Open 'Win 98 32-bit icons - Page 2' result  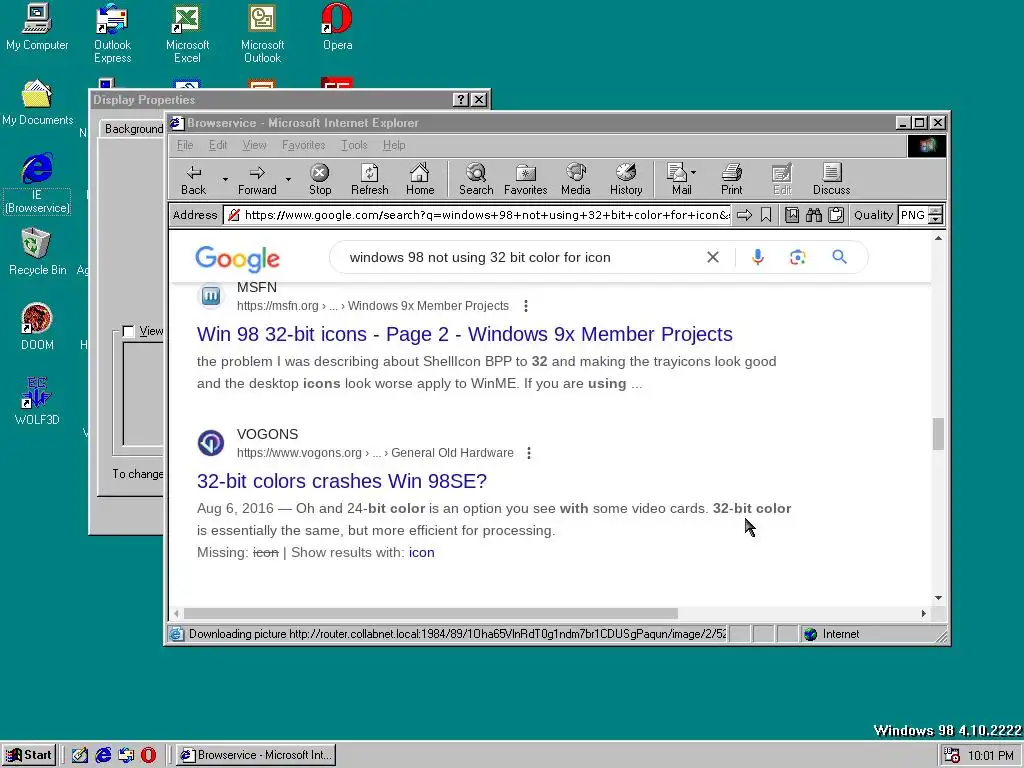pyautogui.click(x=464, y=334)
